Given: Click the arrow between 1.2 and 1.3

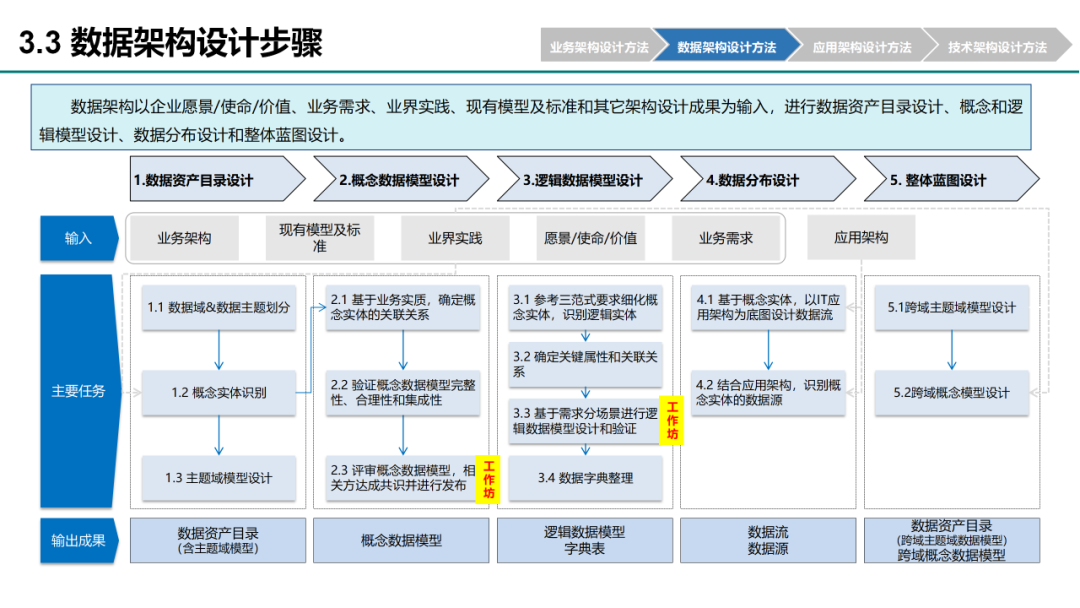Looking at the screenshot, I should (x=219, y=435).
